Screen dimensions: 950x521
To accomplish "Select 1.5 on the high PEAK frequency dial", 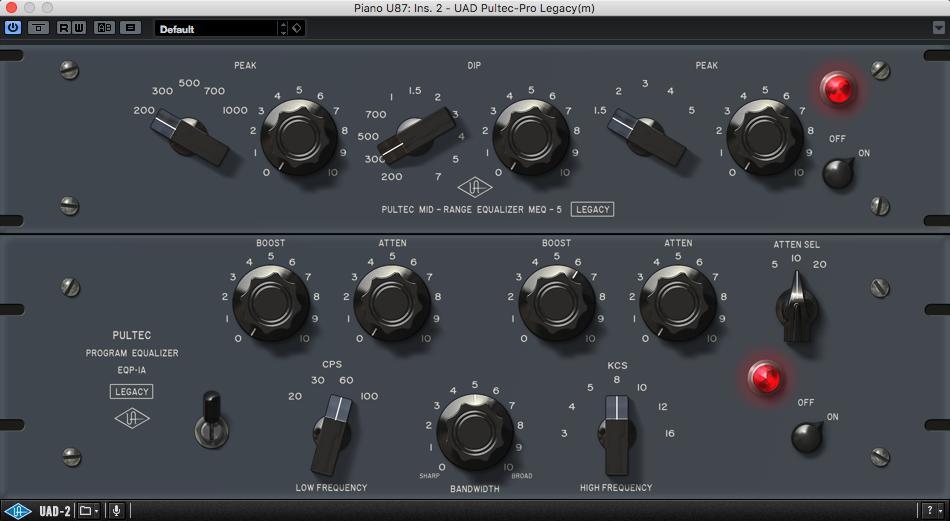I will 600,110.
